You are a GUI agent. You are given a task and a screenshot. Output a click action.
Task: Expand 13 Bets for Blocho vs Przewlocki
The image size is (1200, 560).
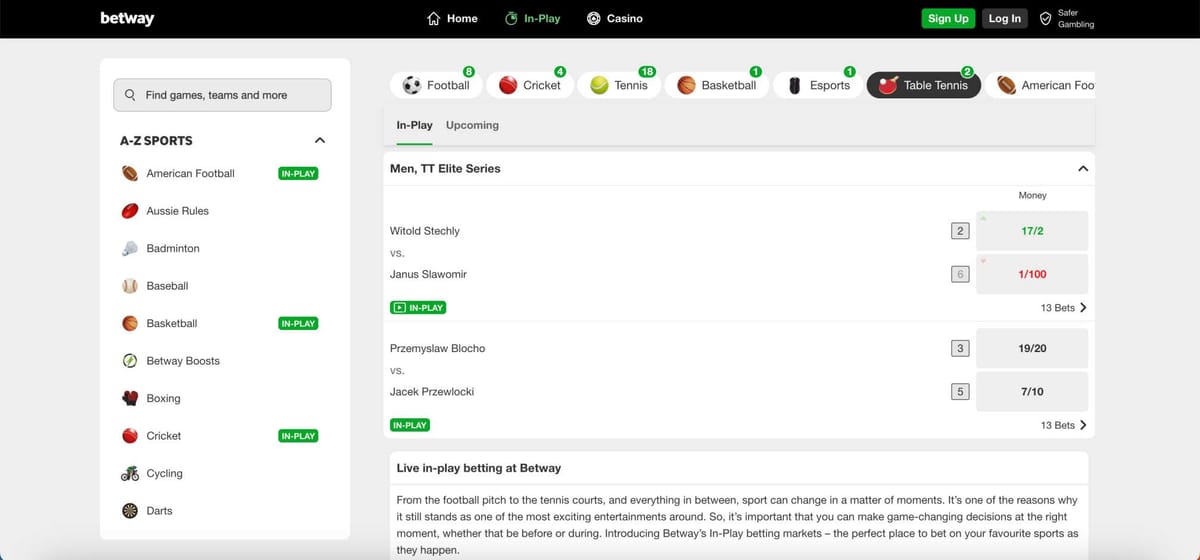point(1063,425)
